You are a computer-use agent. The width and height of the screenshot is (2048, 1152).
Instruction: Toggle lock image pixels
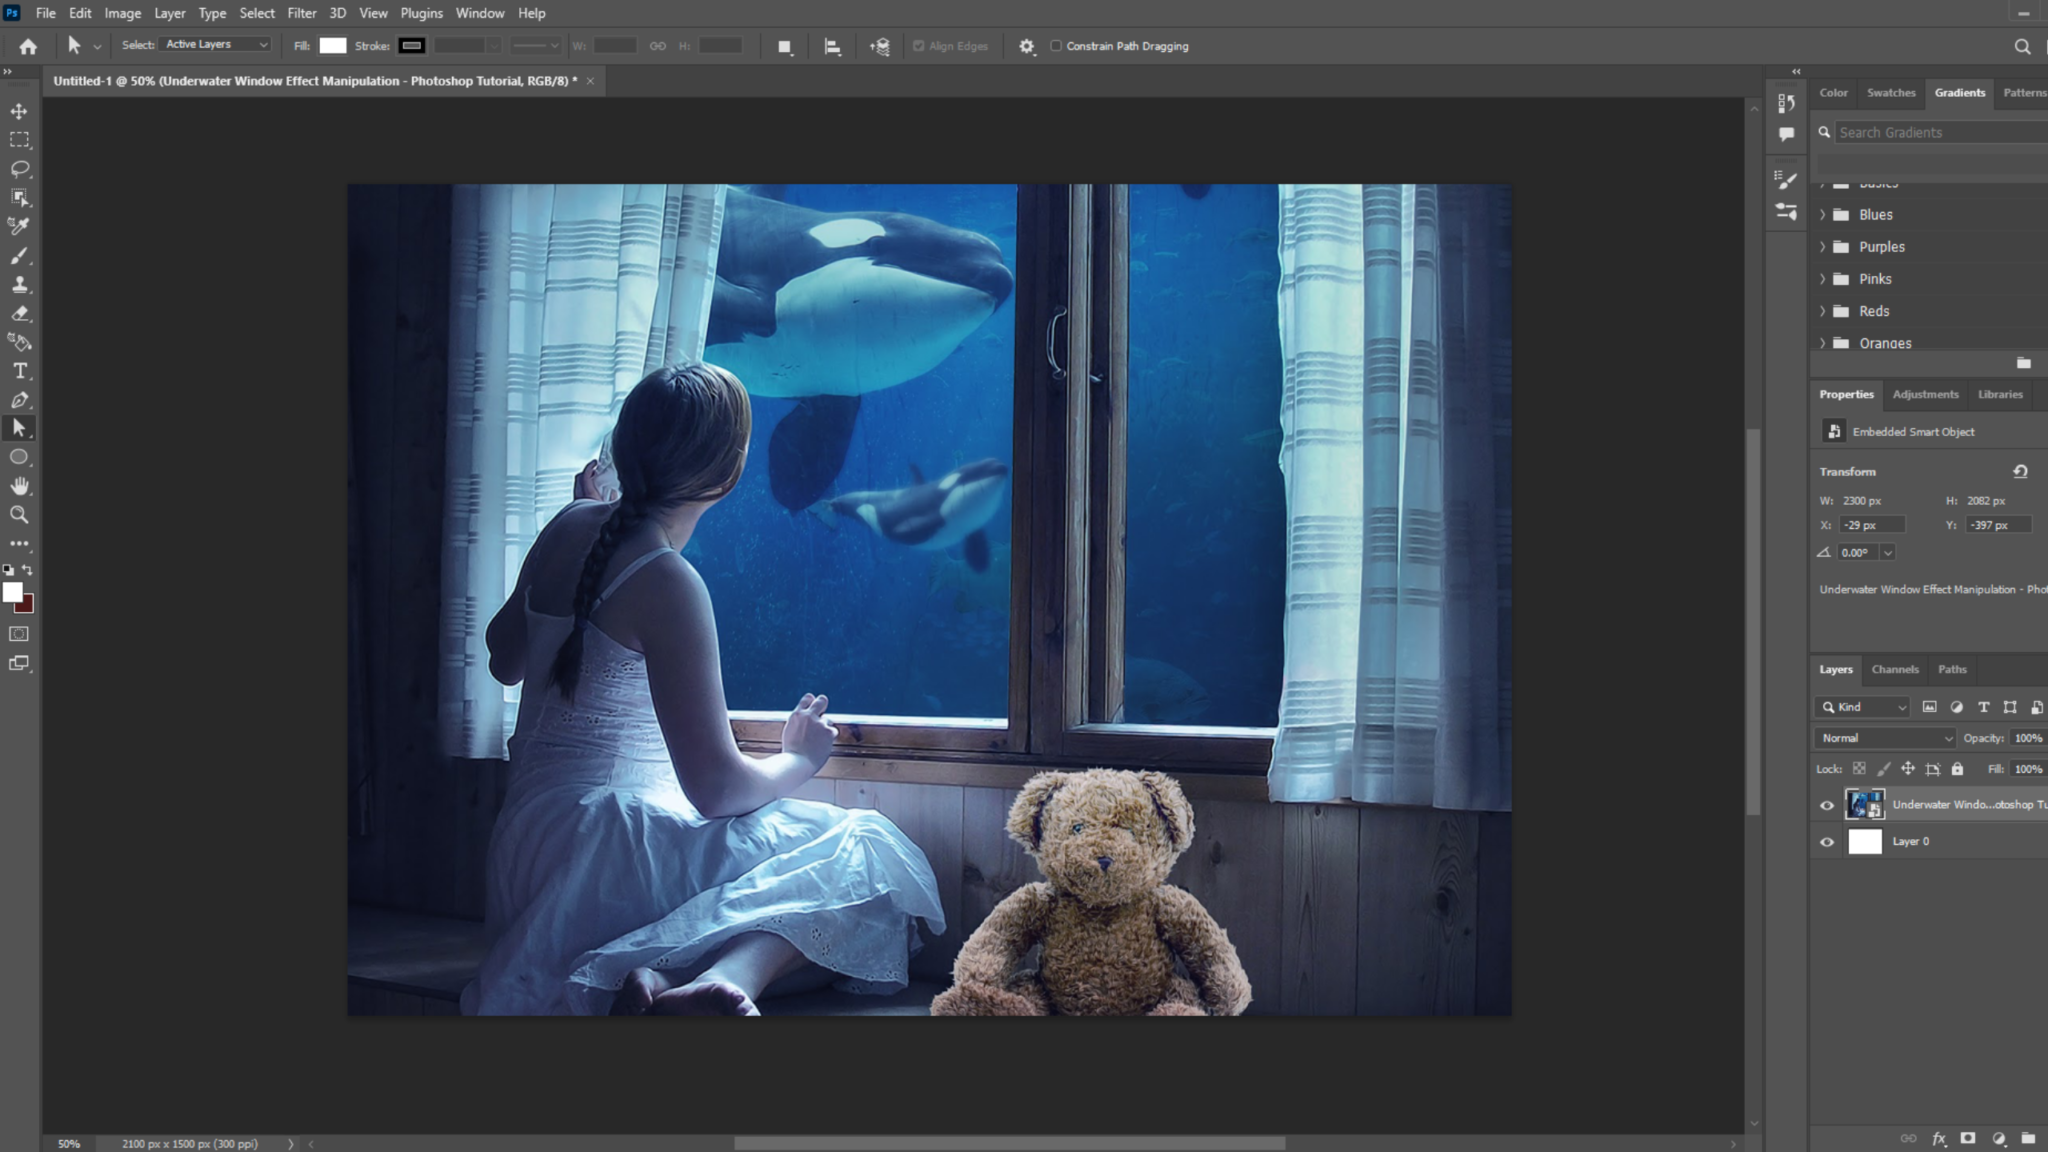coord(1884,769)
